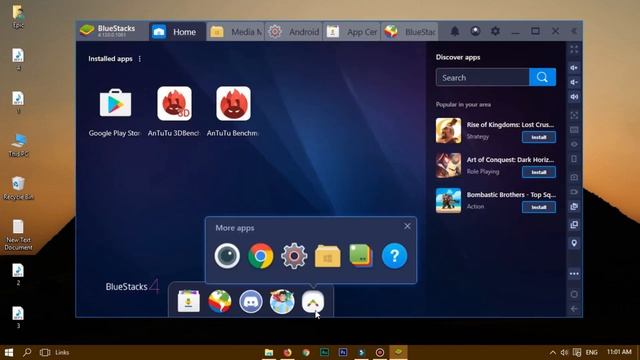Click volume down in sidebar

(x=574, y=82)
